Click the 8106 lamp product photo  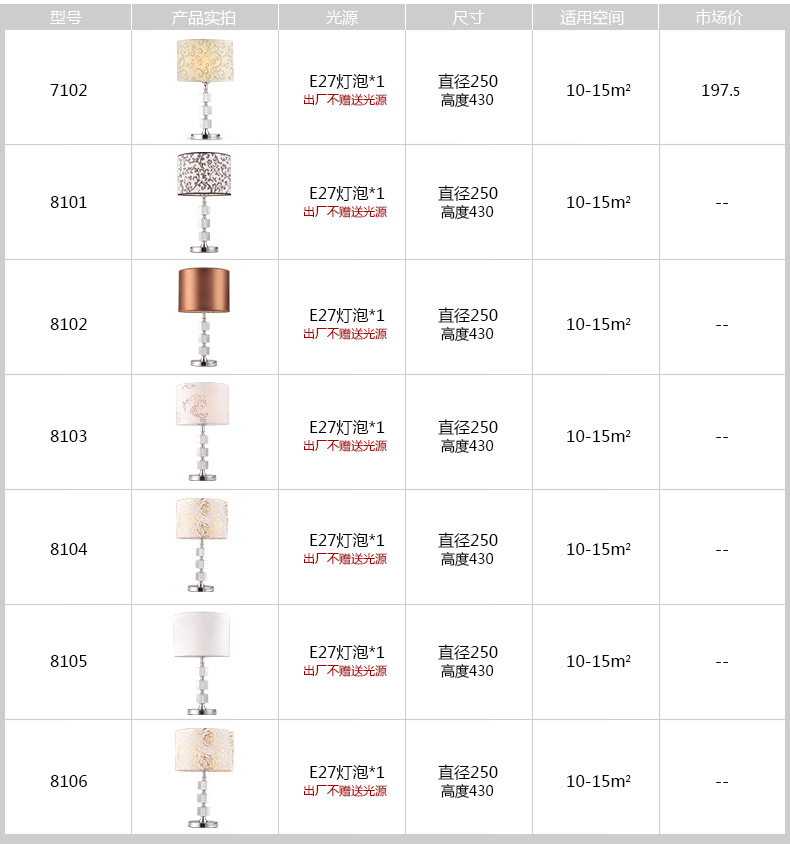point(204,778)
